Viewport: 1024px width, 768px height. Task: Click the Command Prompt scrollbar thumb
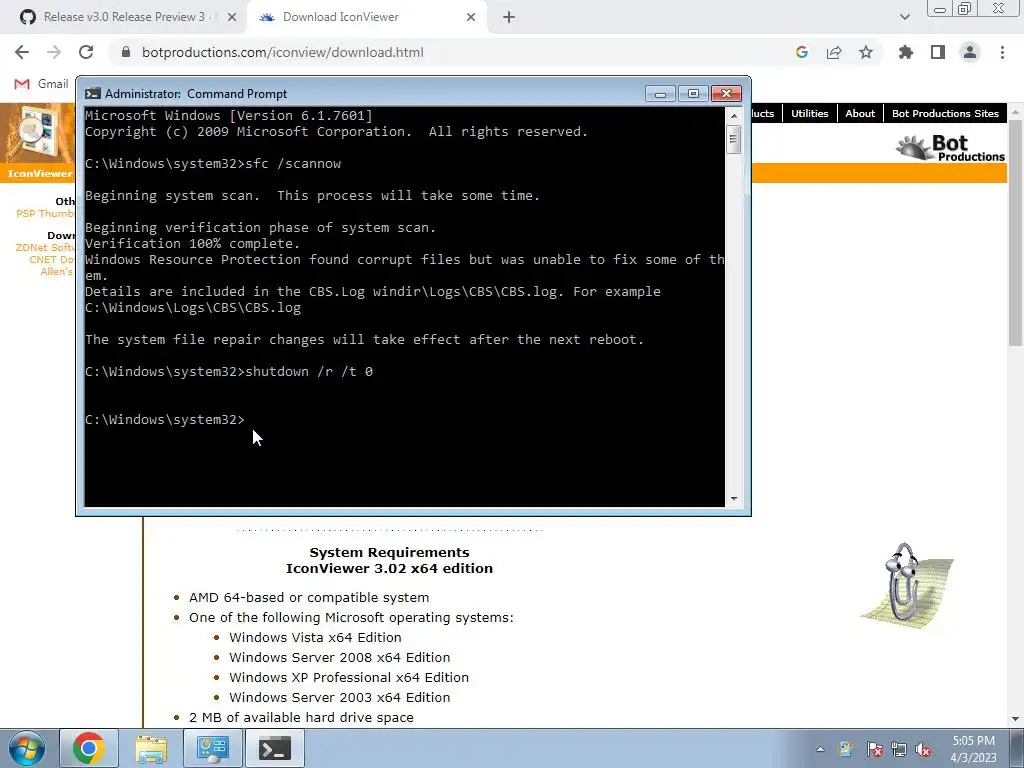point(733,140)
